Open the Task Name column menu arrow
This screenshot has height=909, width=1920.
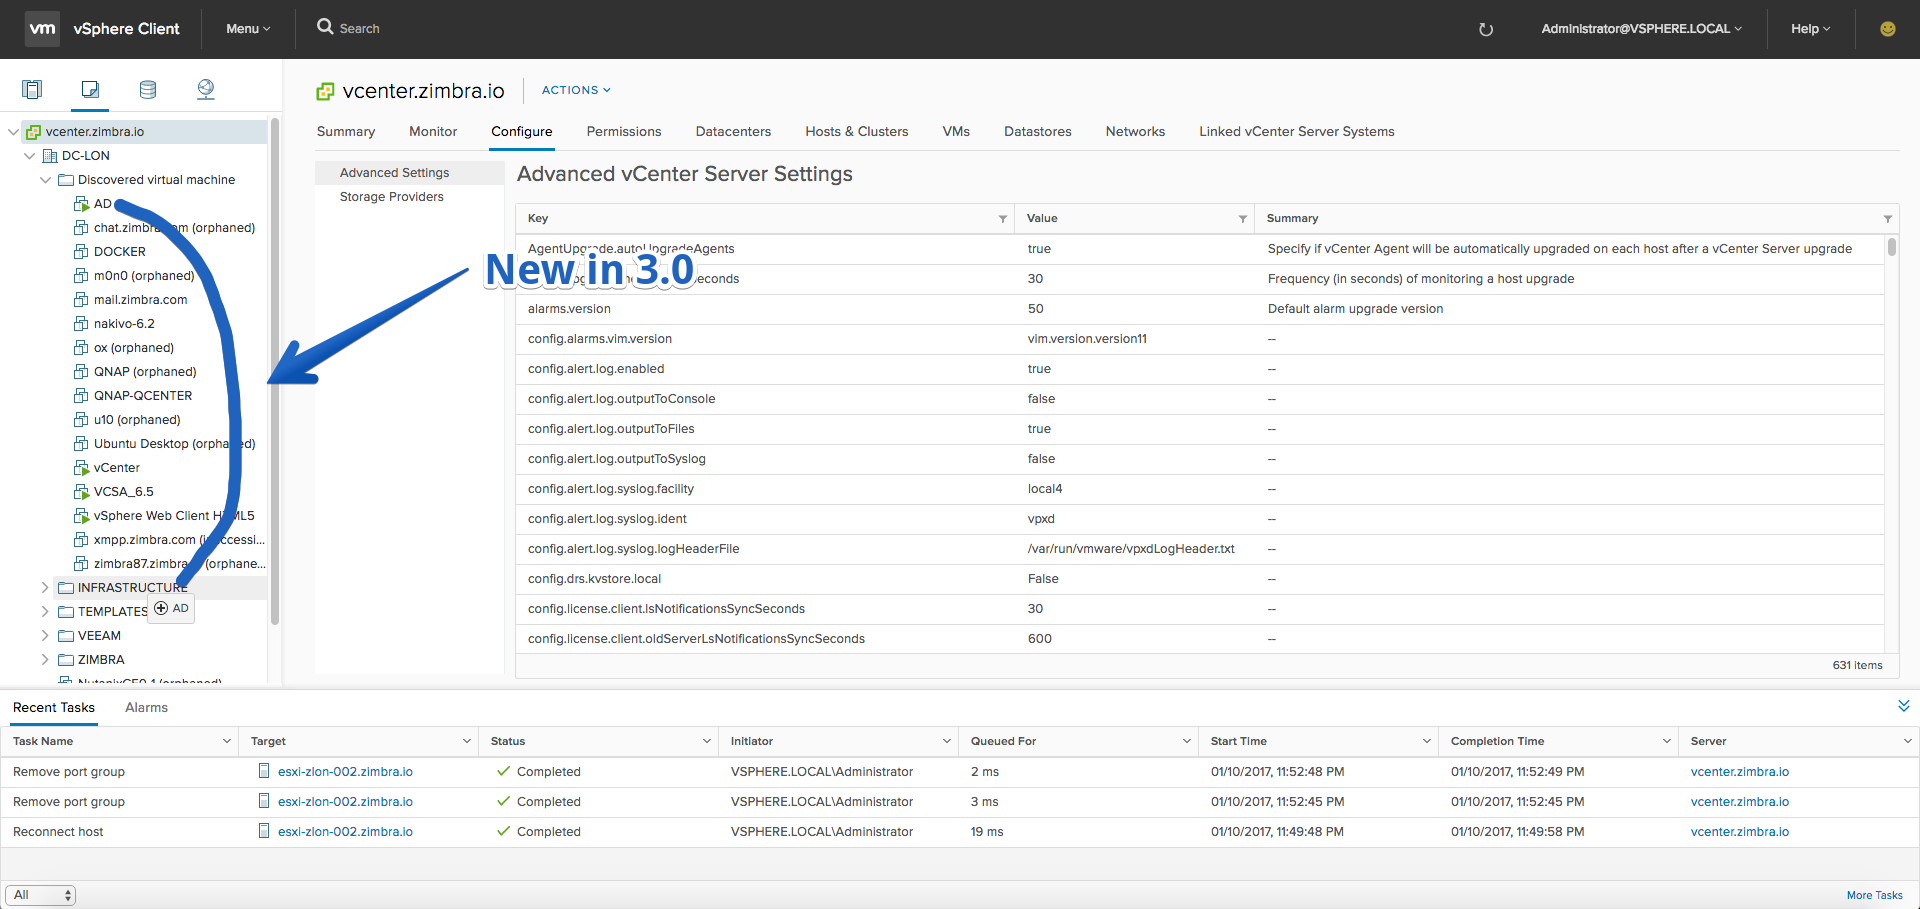226,741
